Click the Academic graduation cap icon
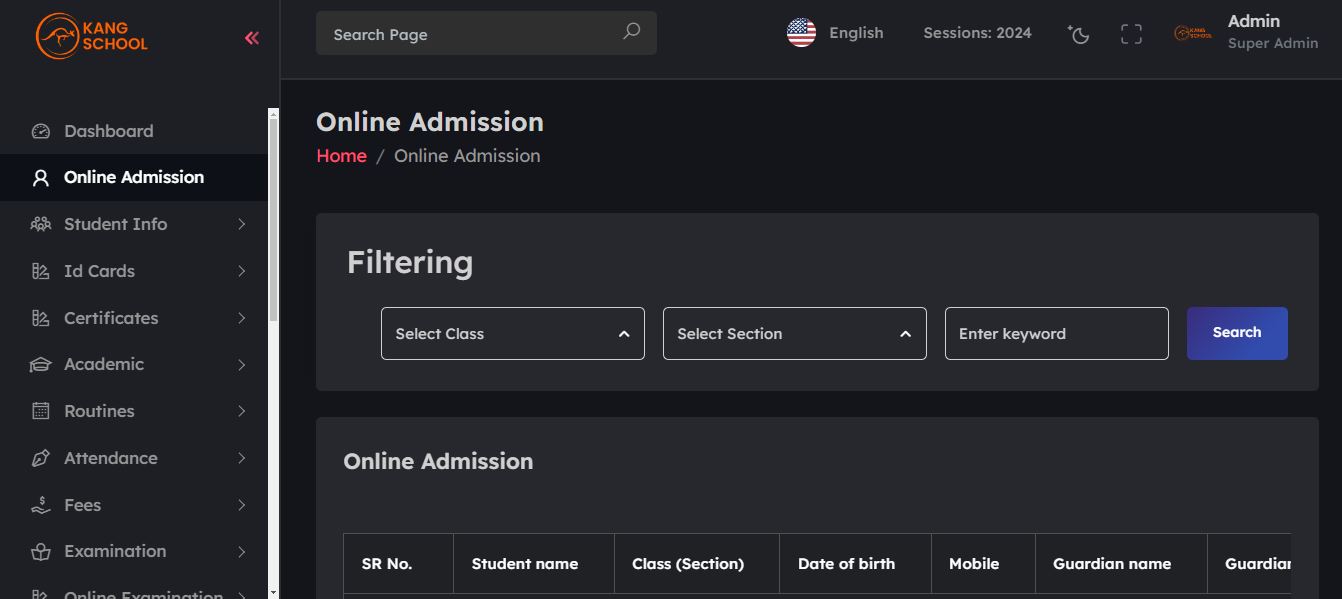Viewport: 1342px width, 599px height. (41, 365)
